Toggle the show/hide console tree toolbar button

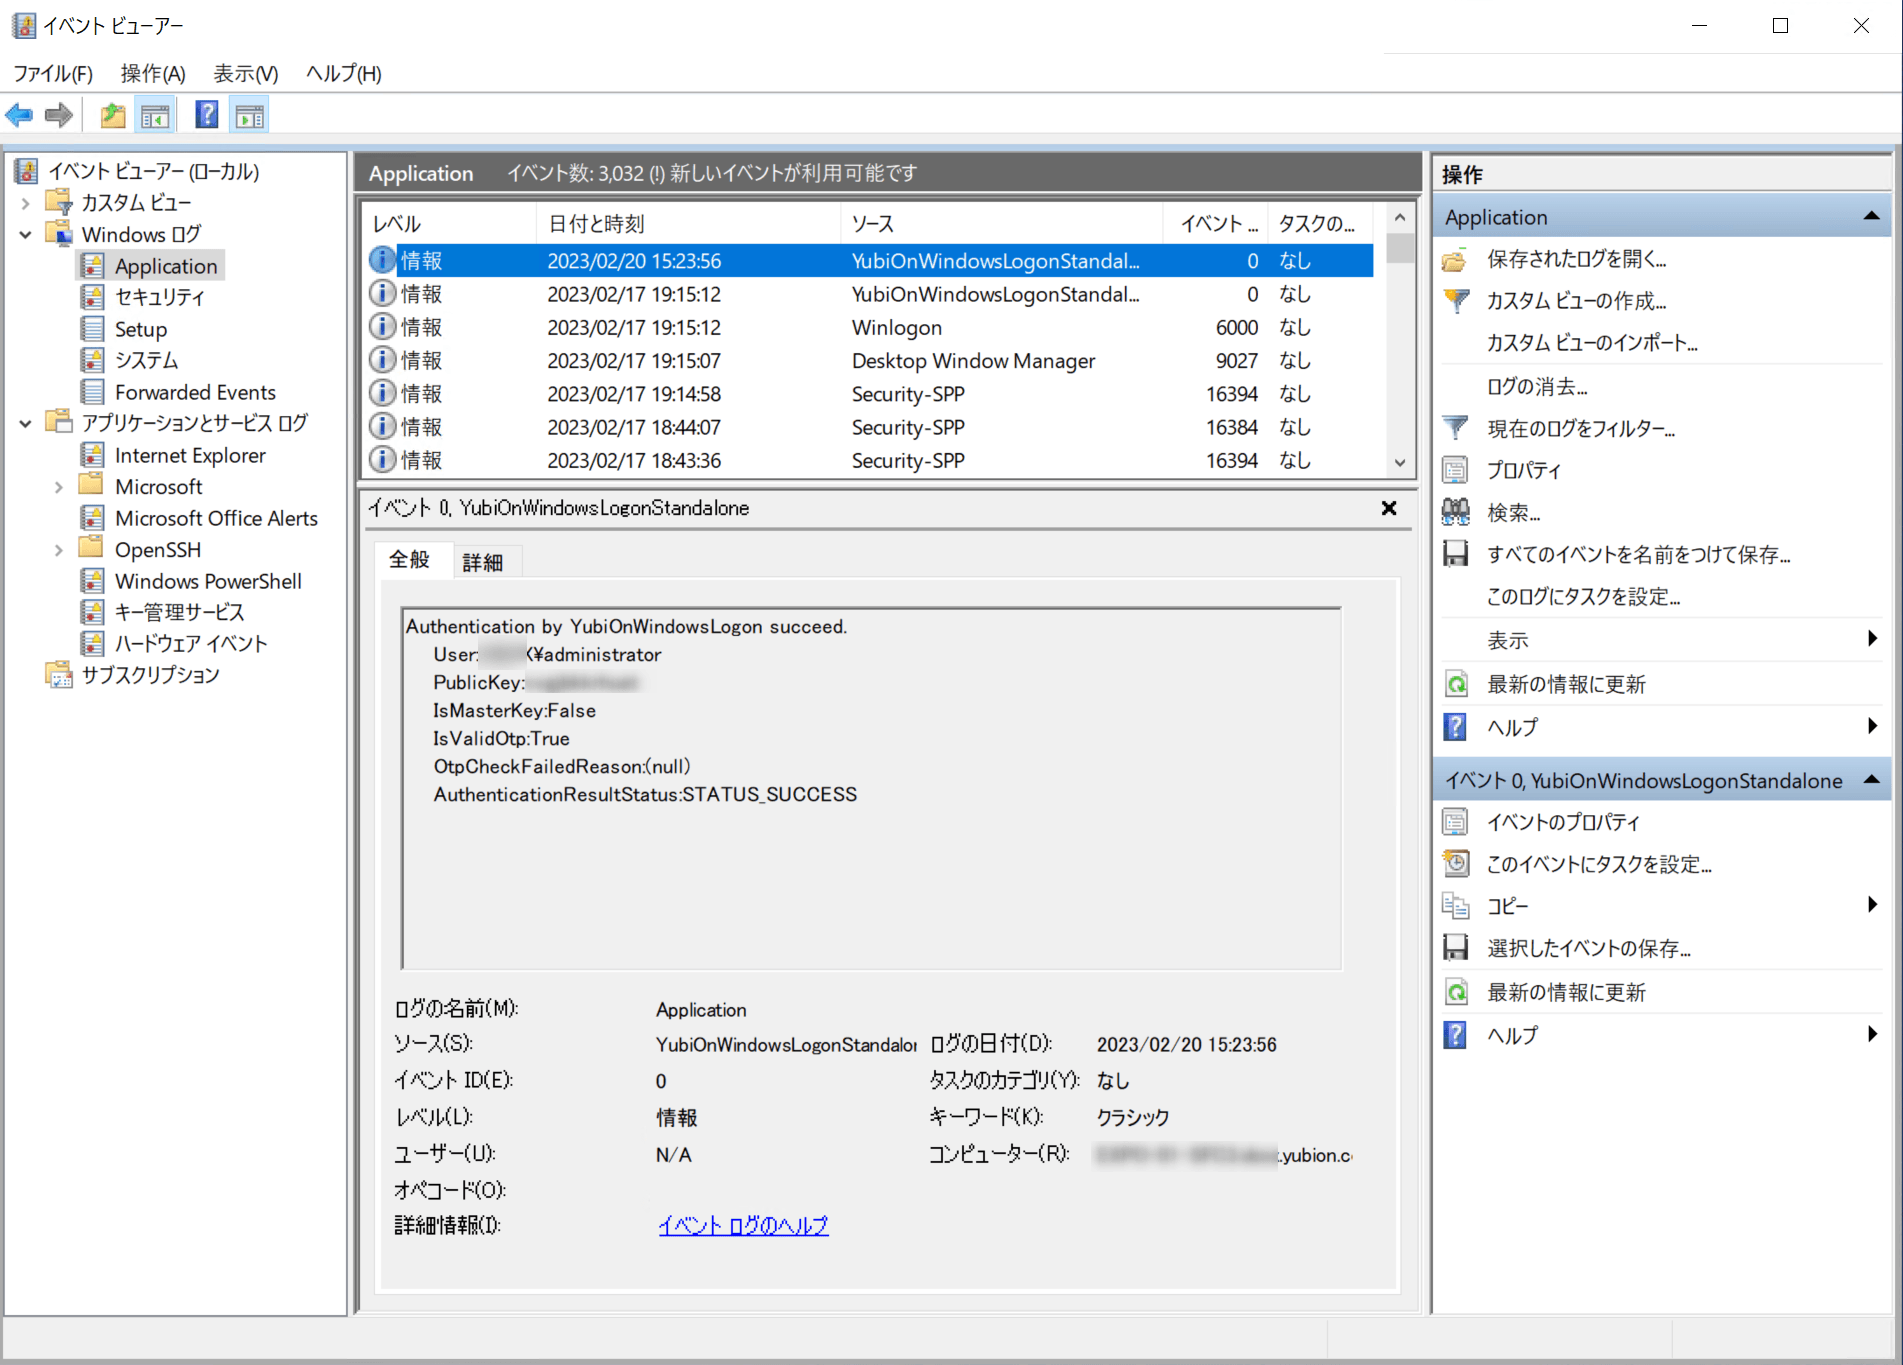[x=155, y=115]
